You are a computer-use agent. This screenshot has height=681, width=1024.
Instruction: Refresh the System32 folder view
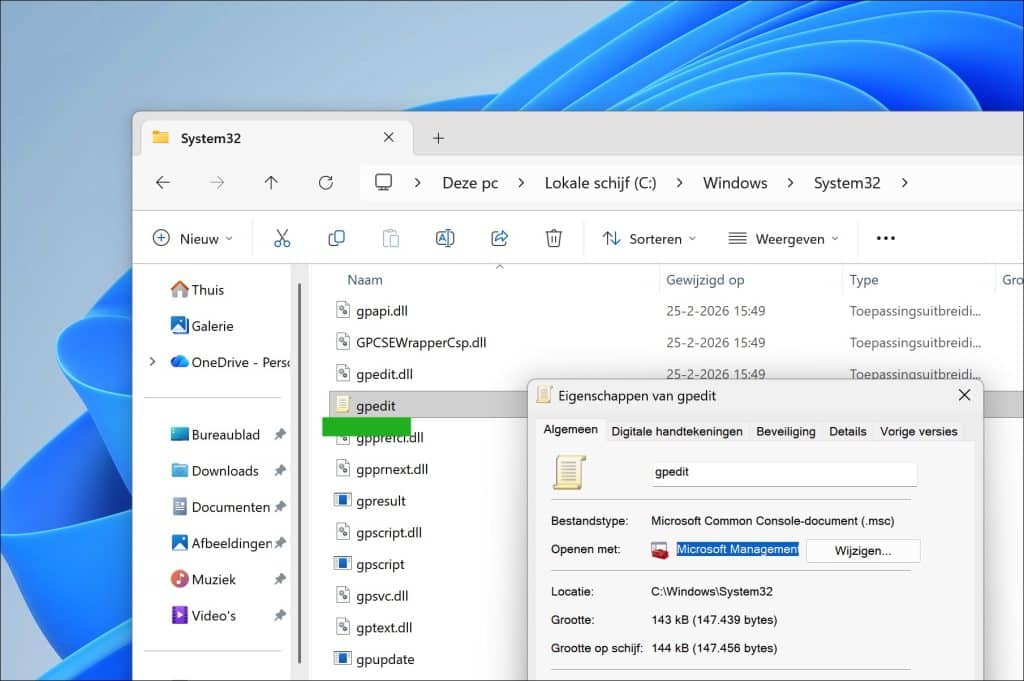pos(325,183)
